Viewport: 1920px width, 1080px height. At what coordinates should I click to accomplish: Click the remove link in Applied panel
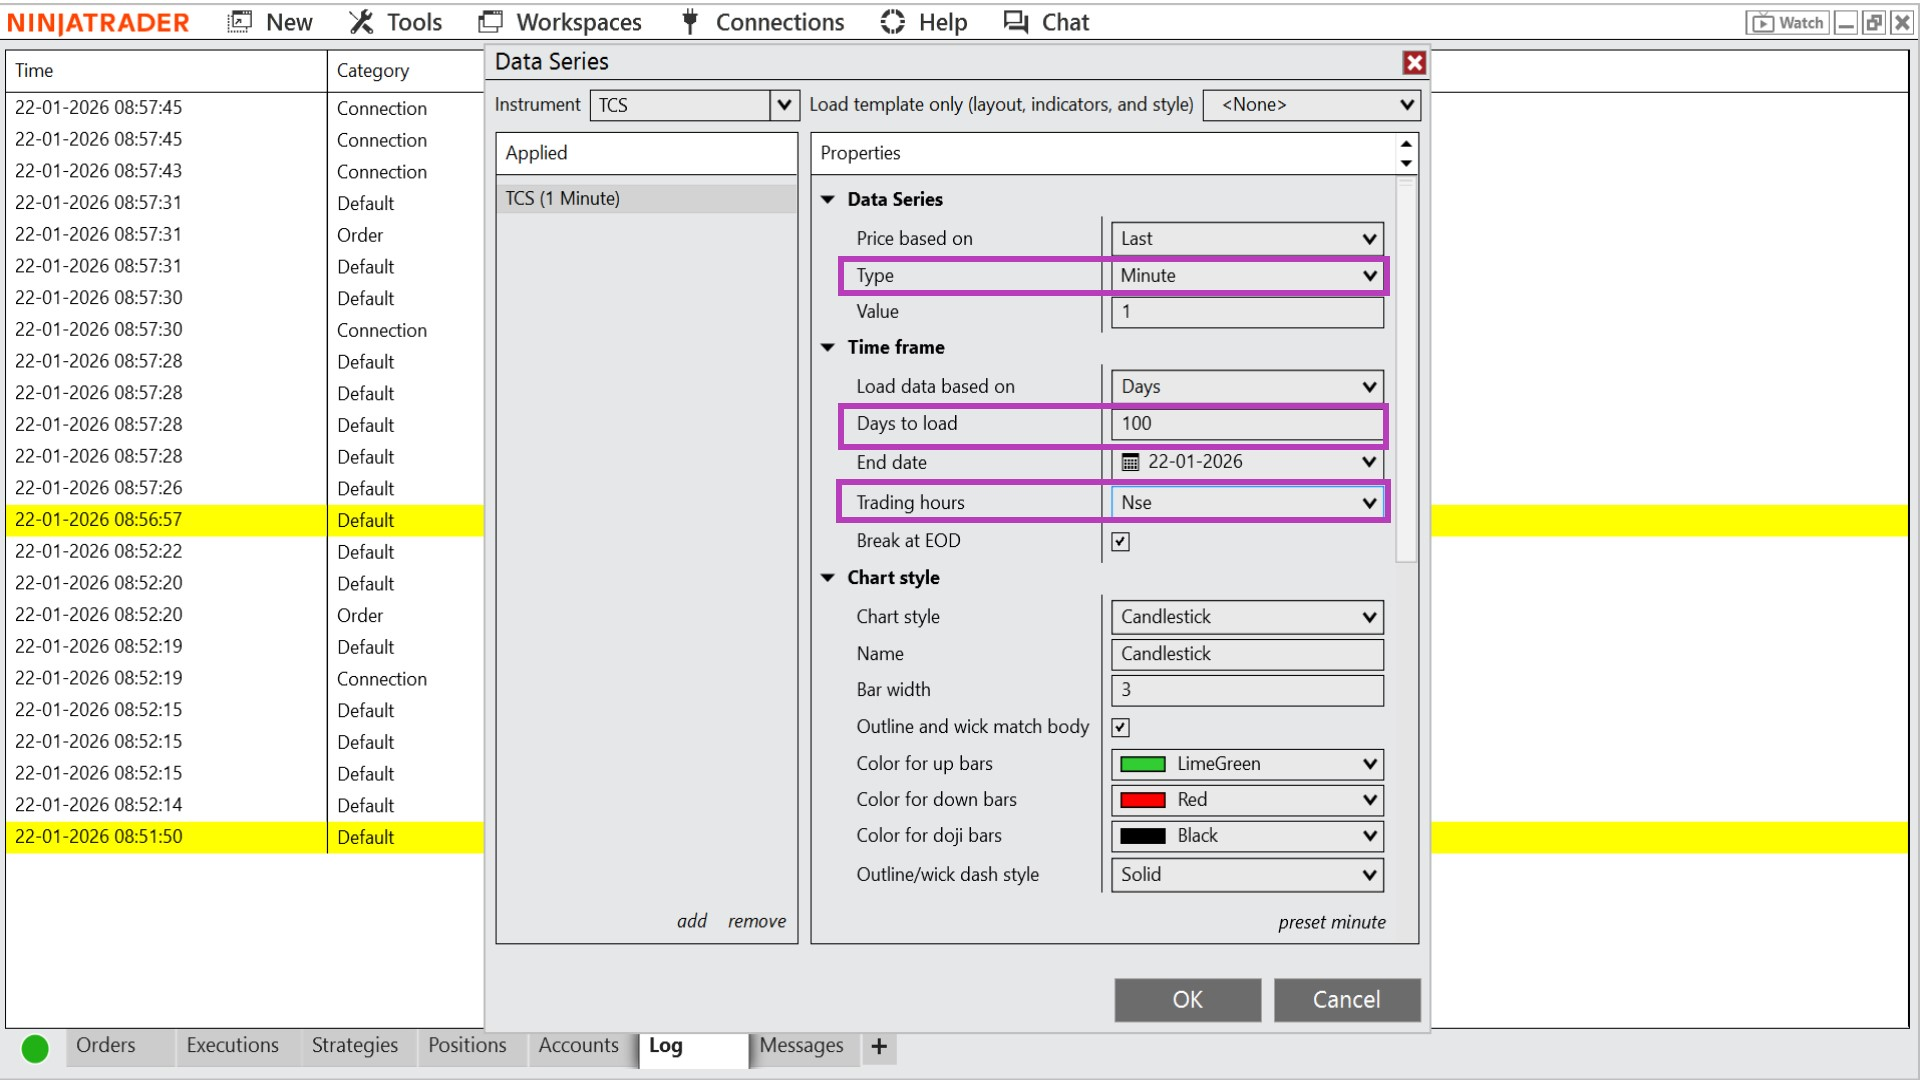point(757,921)
